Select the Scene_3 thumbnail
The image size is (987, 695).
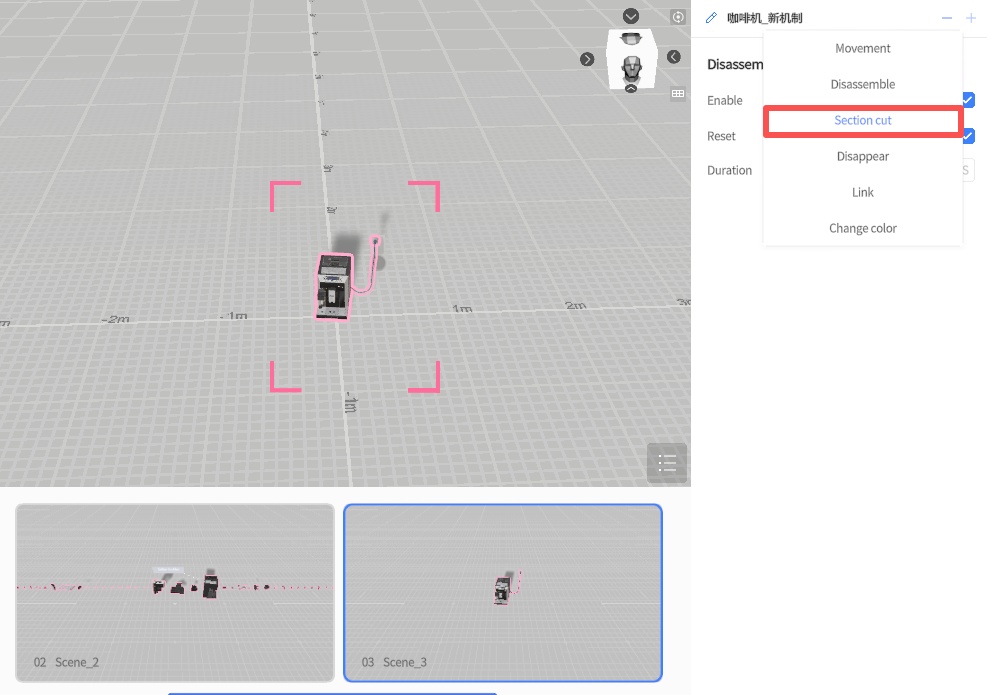(502, 592)
